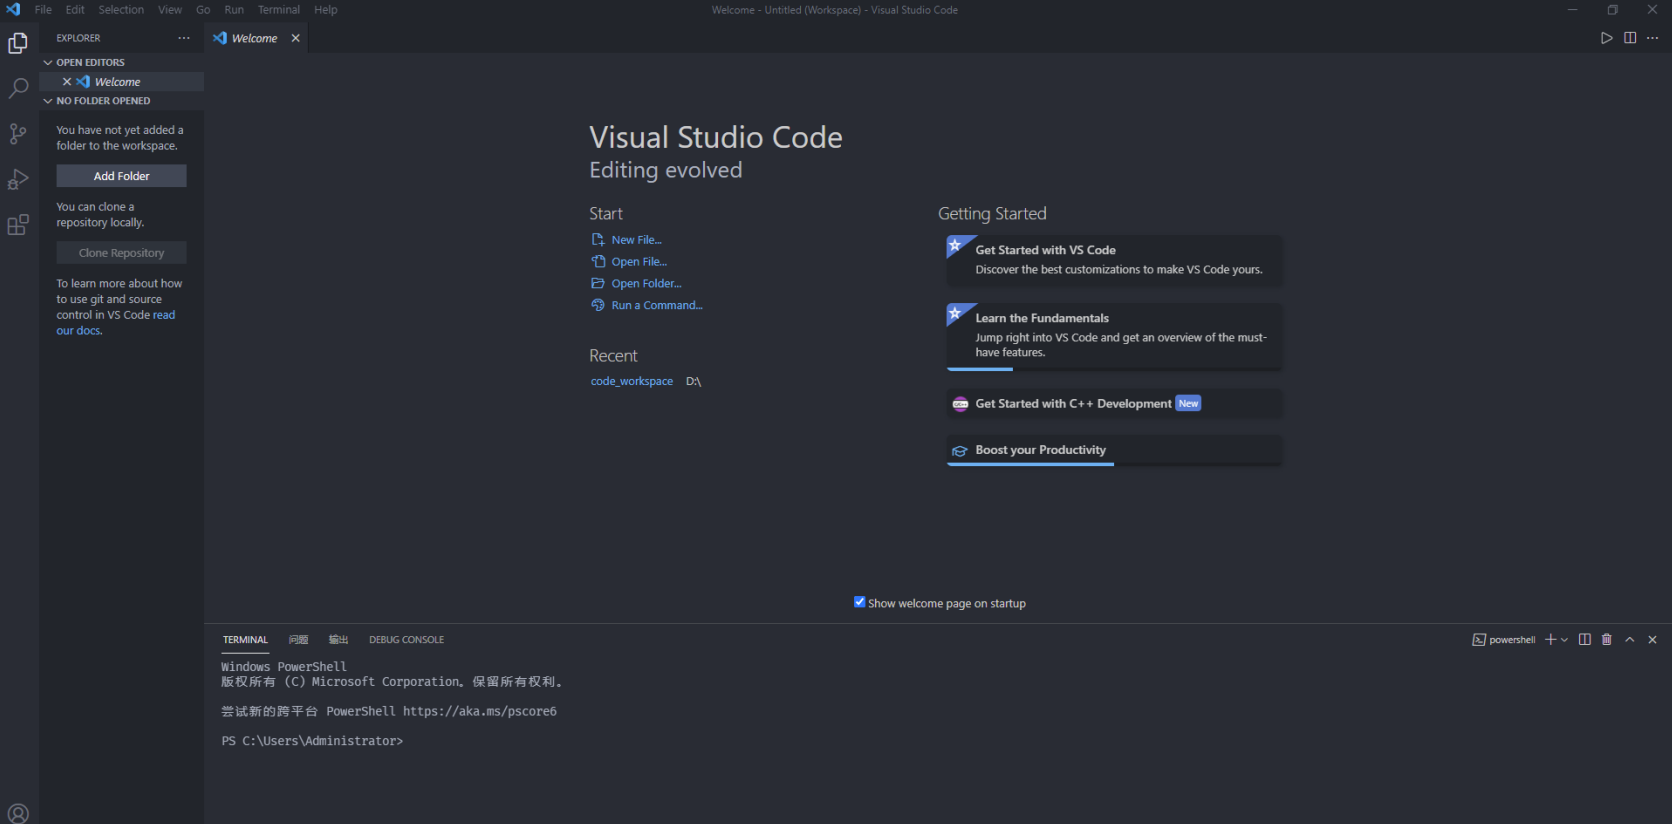Open Explorer more actions ellipsis

tap(184, 38)
